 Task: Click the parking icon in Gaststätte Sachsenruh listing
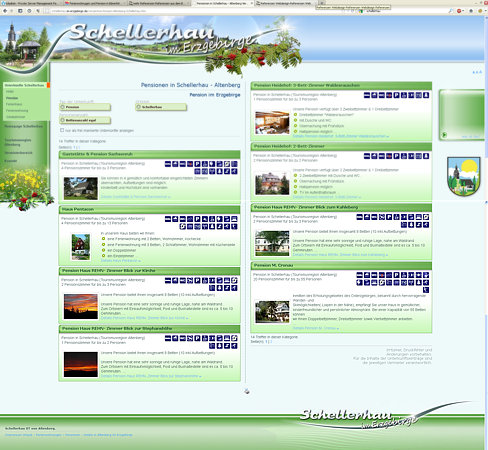[x=197, y=164]
